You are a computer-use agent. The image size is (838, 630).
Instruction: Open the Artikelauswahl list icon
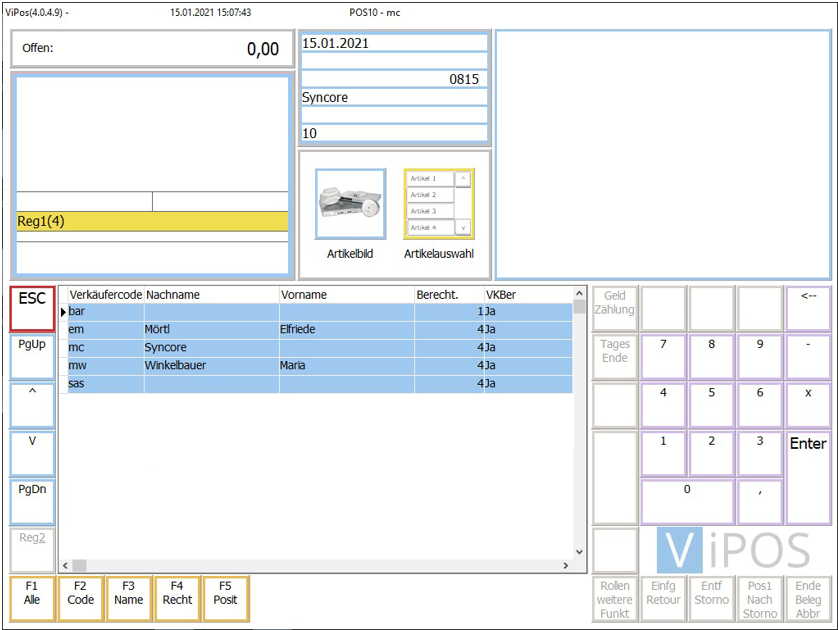coord(438,204)
